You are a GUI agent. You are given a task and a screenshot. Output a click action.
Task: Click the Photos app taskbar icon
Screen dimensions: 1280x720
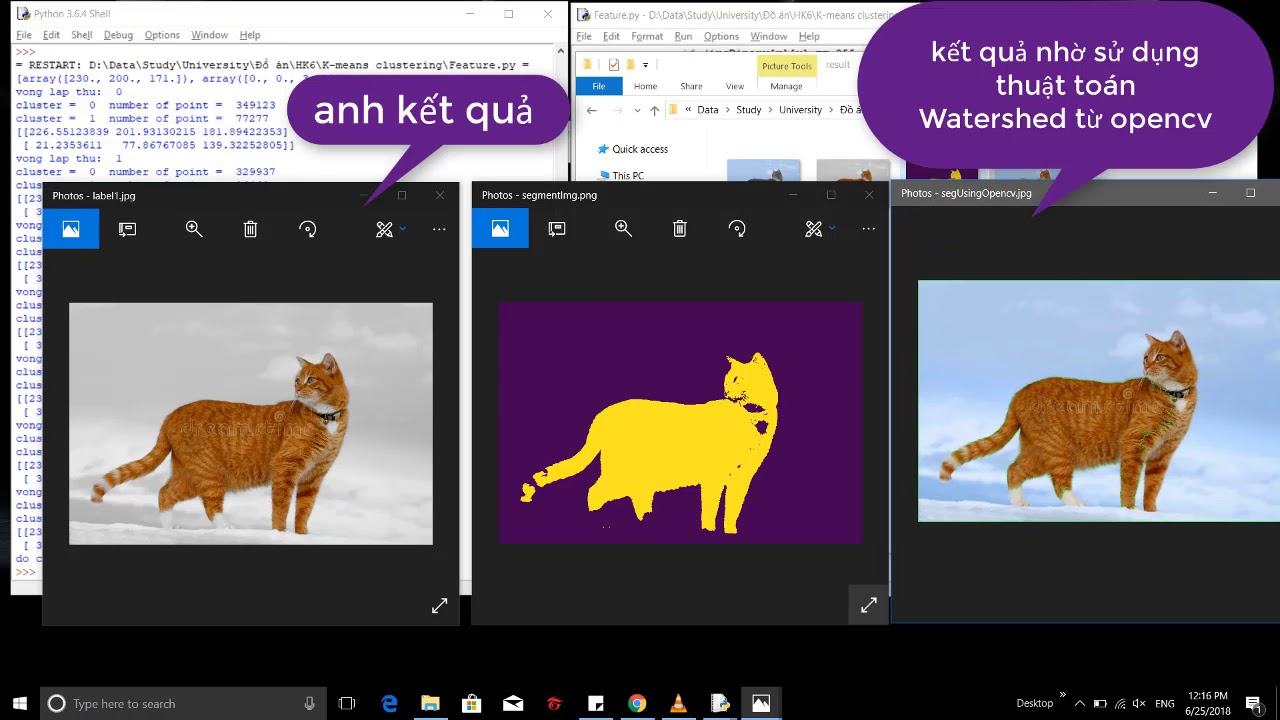tap(761, 703)
